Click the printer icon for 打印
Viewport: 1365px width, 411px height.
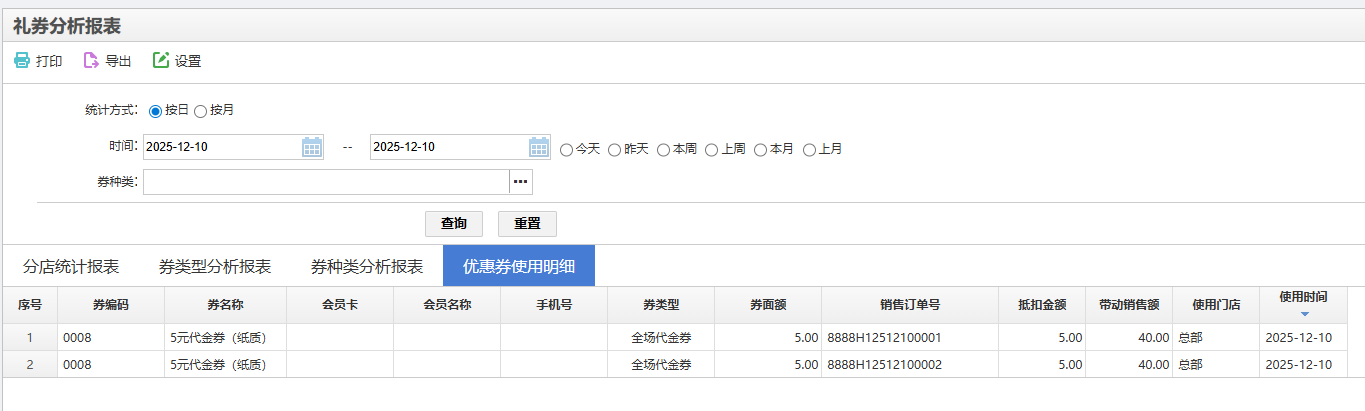22,61
